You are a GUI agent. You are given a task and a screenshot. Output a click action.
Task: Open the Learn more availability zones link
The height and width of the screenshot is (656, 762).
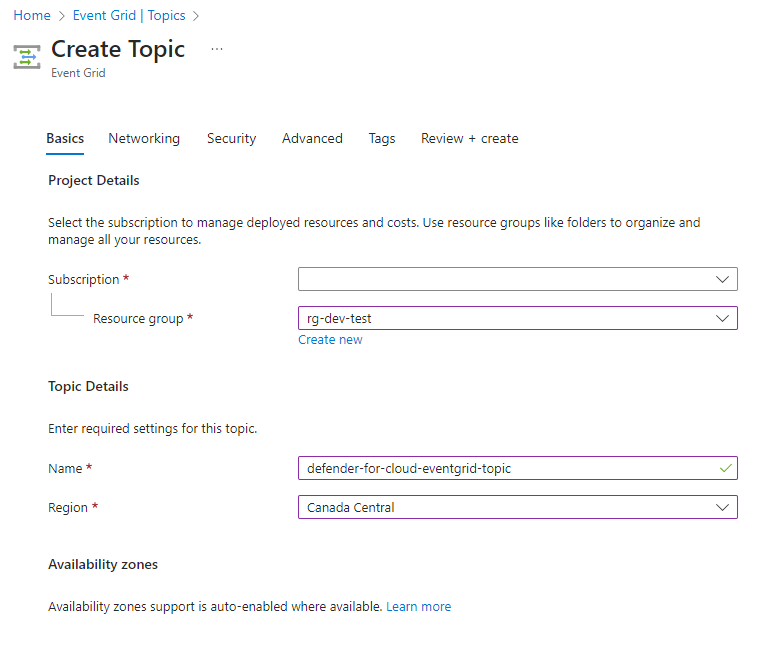click(418, 606)
